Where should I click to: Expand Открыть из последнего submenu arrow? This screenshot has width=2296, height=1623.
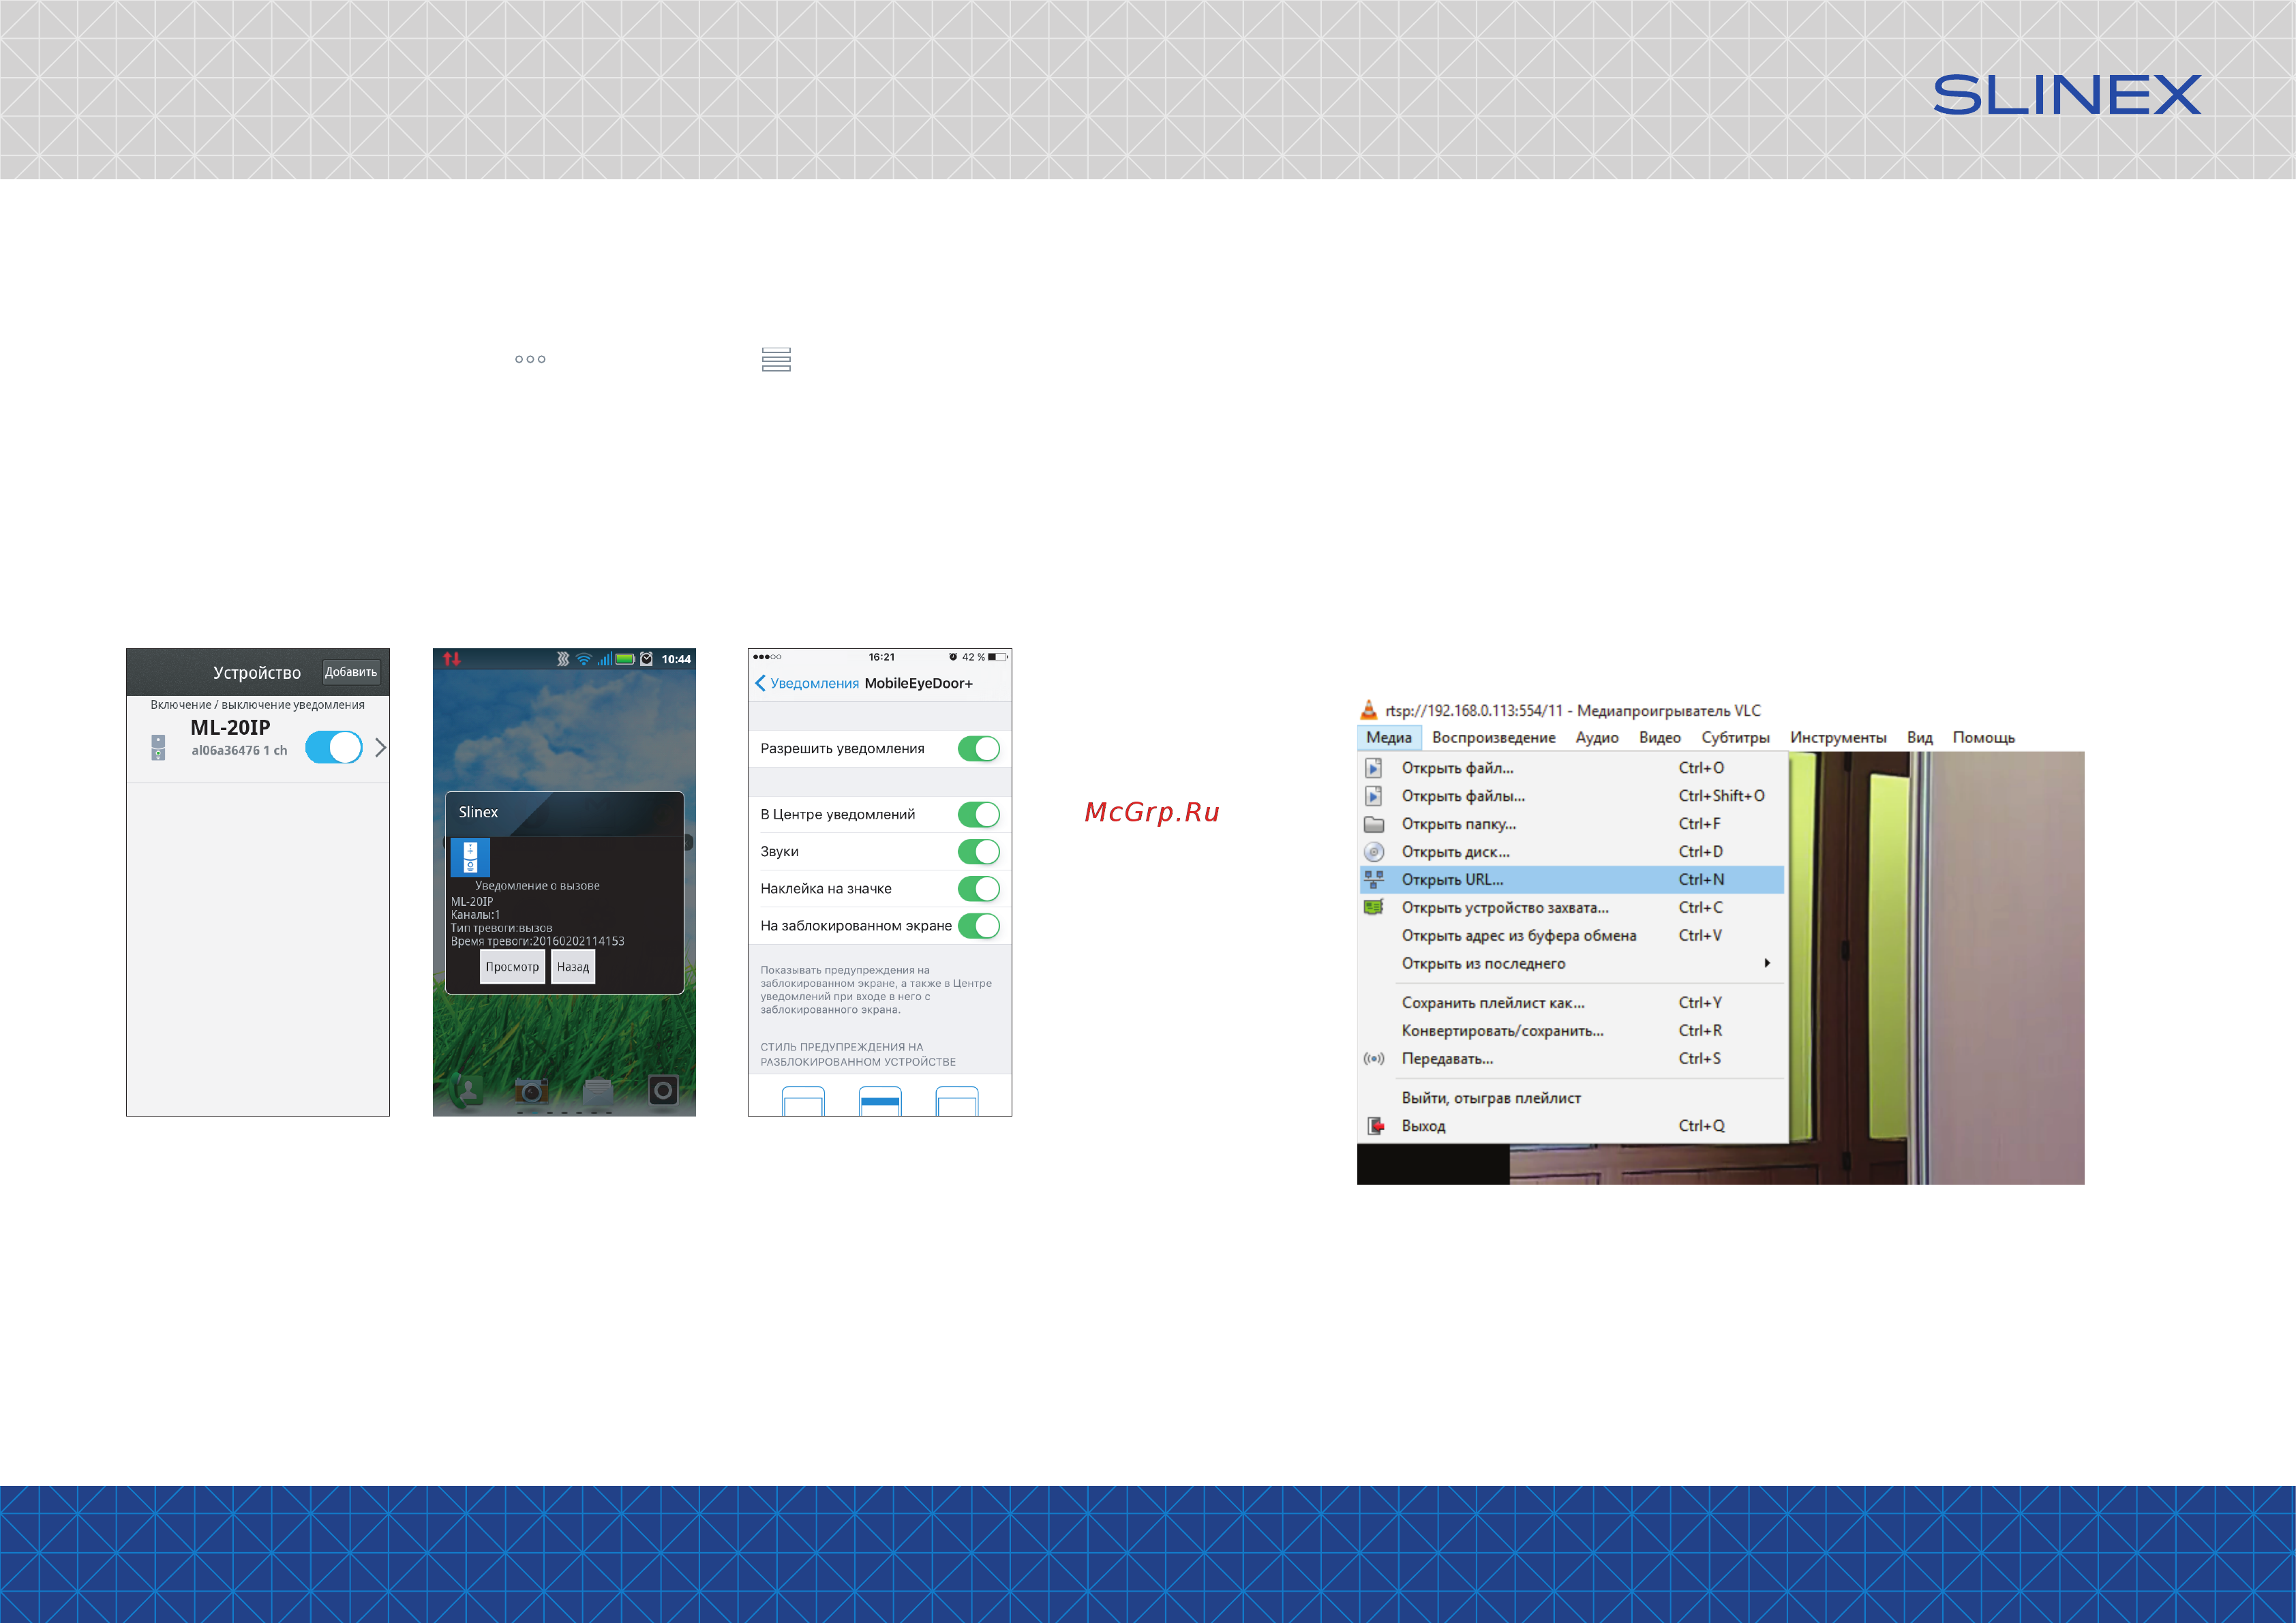tap(1767, 963)
